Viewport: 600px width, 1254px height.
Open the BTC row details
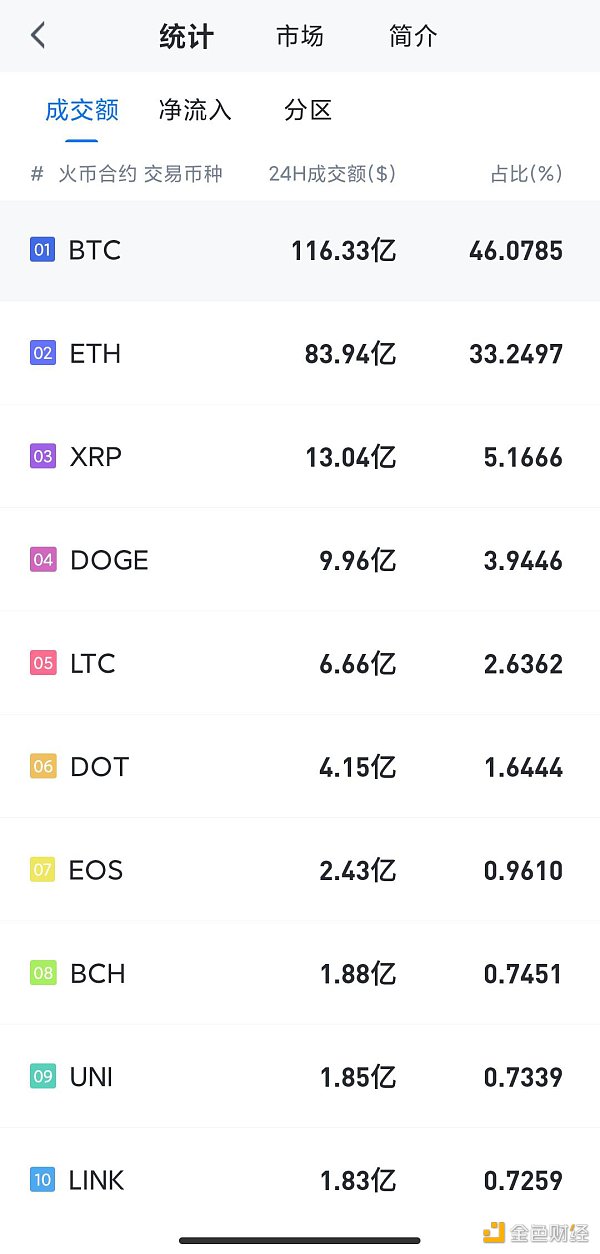click(300, 250)
